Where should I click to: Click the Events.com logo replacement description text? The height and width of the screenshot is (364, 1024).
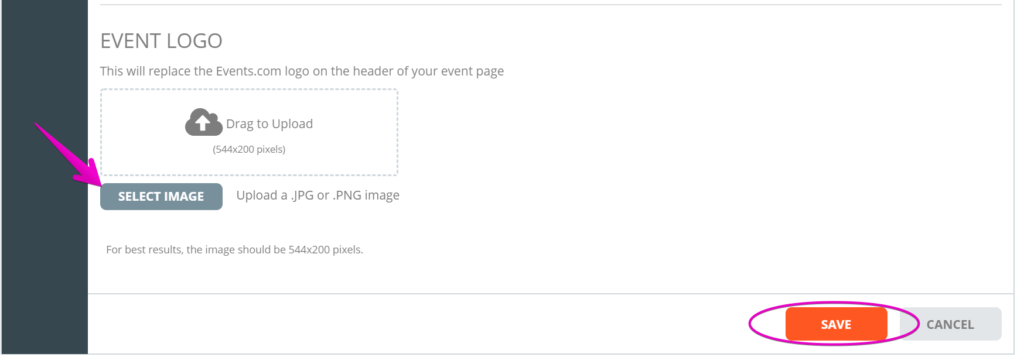[x=302, y=71]
